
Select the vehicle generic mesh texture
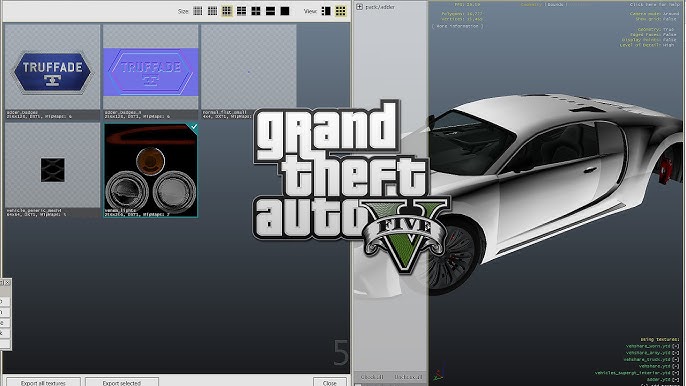click(52, 170)
